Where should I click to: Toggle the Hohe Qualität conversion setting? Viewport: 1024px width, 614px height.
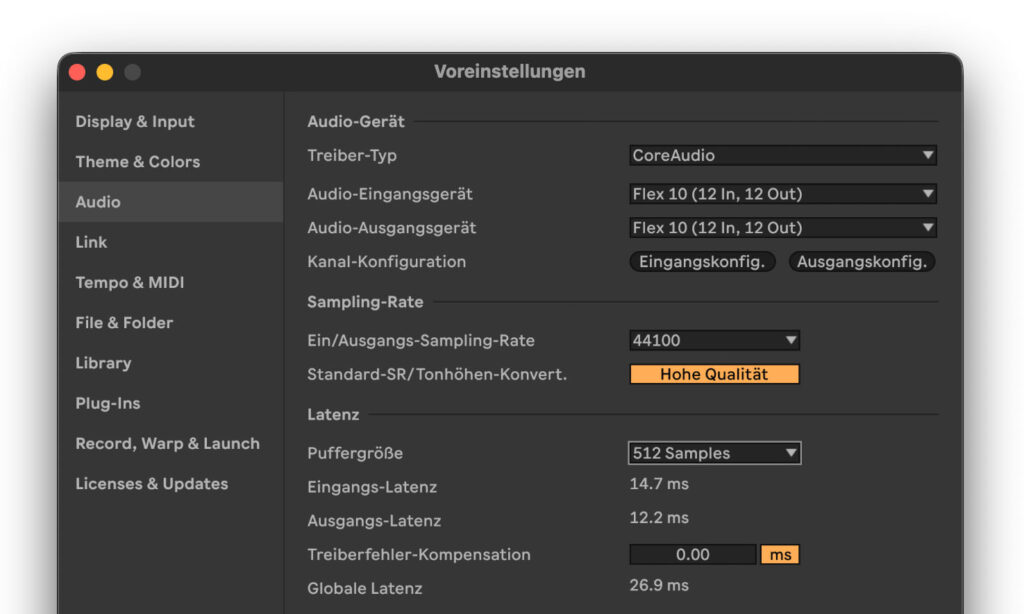[714, 374]
